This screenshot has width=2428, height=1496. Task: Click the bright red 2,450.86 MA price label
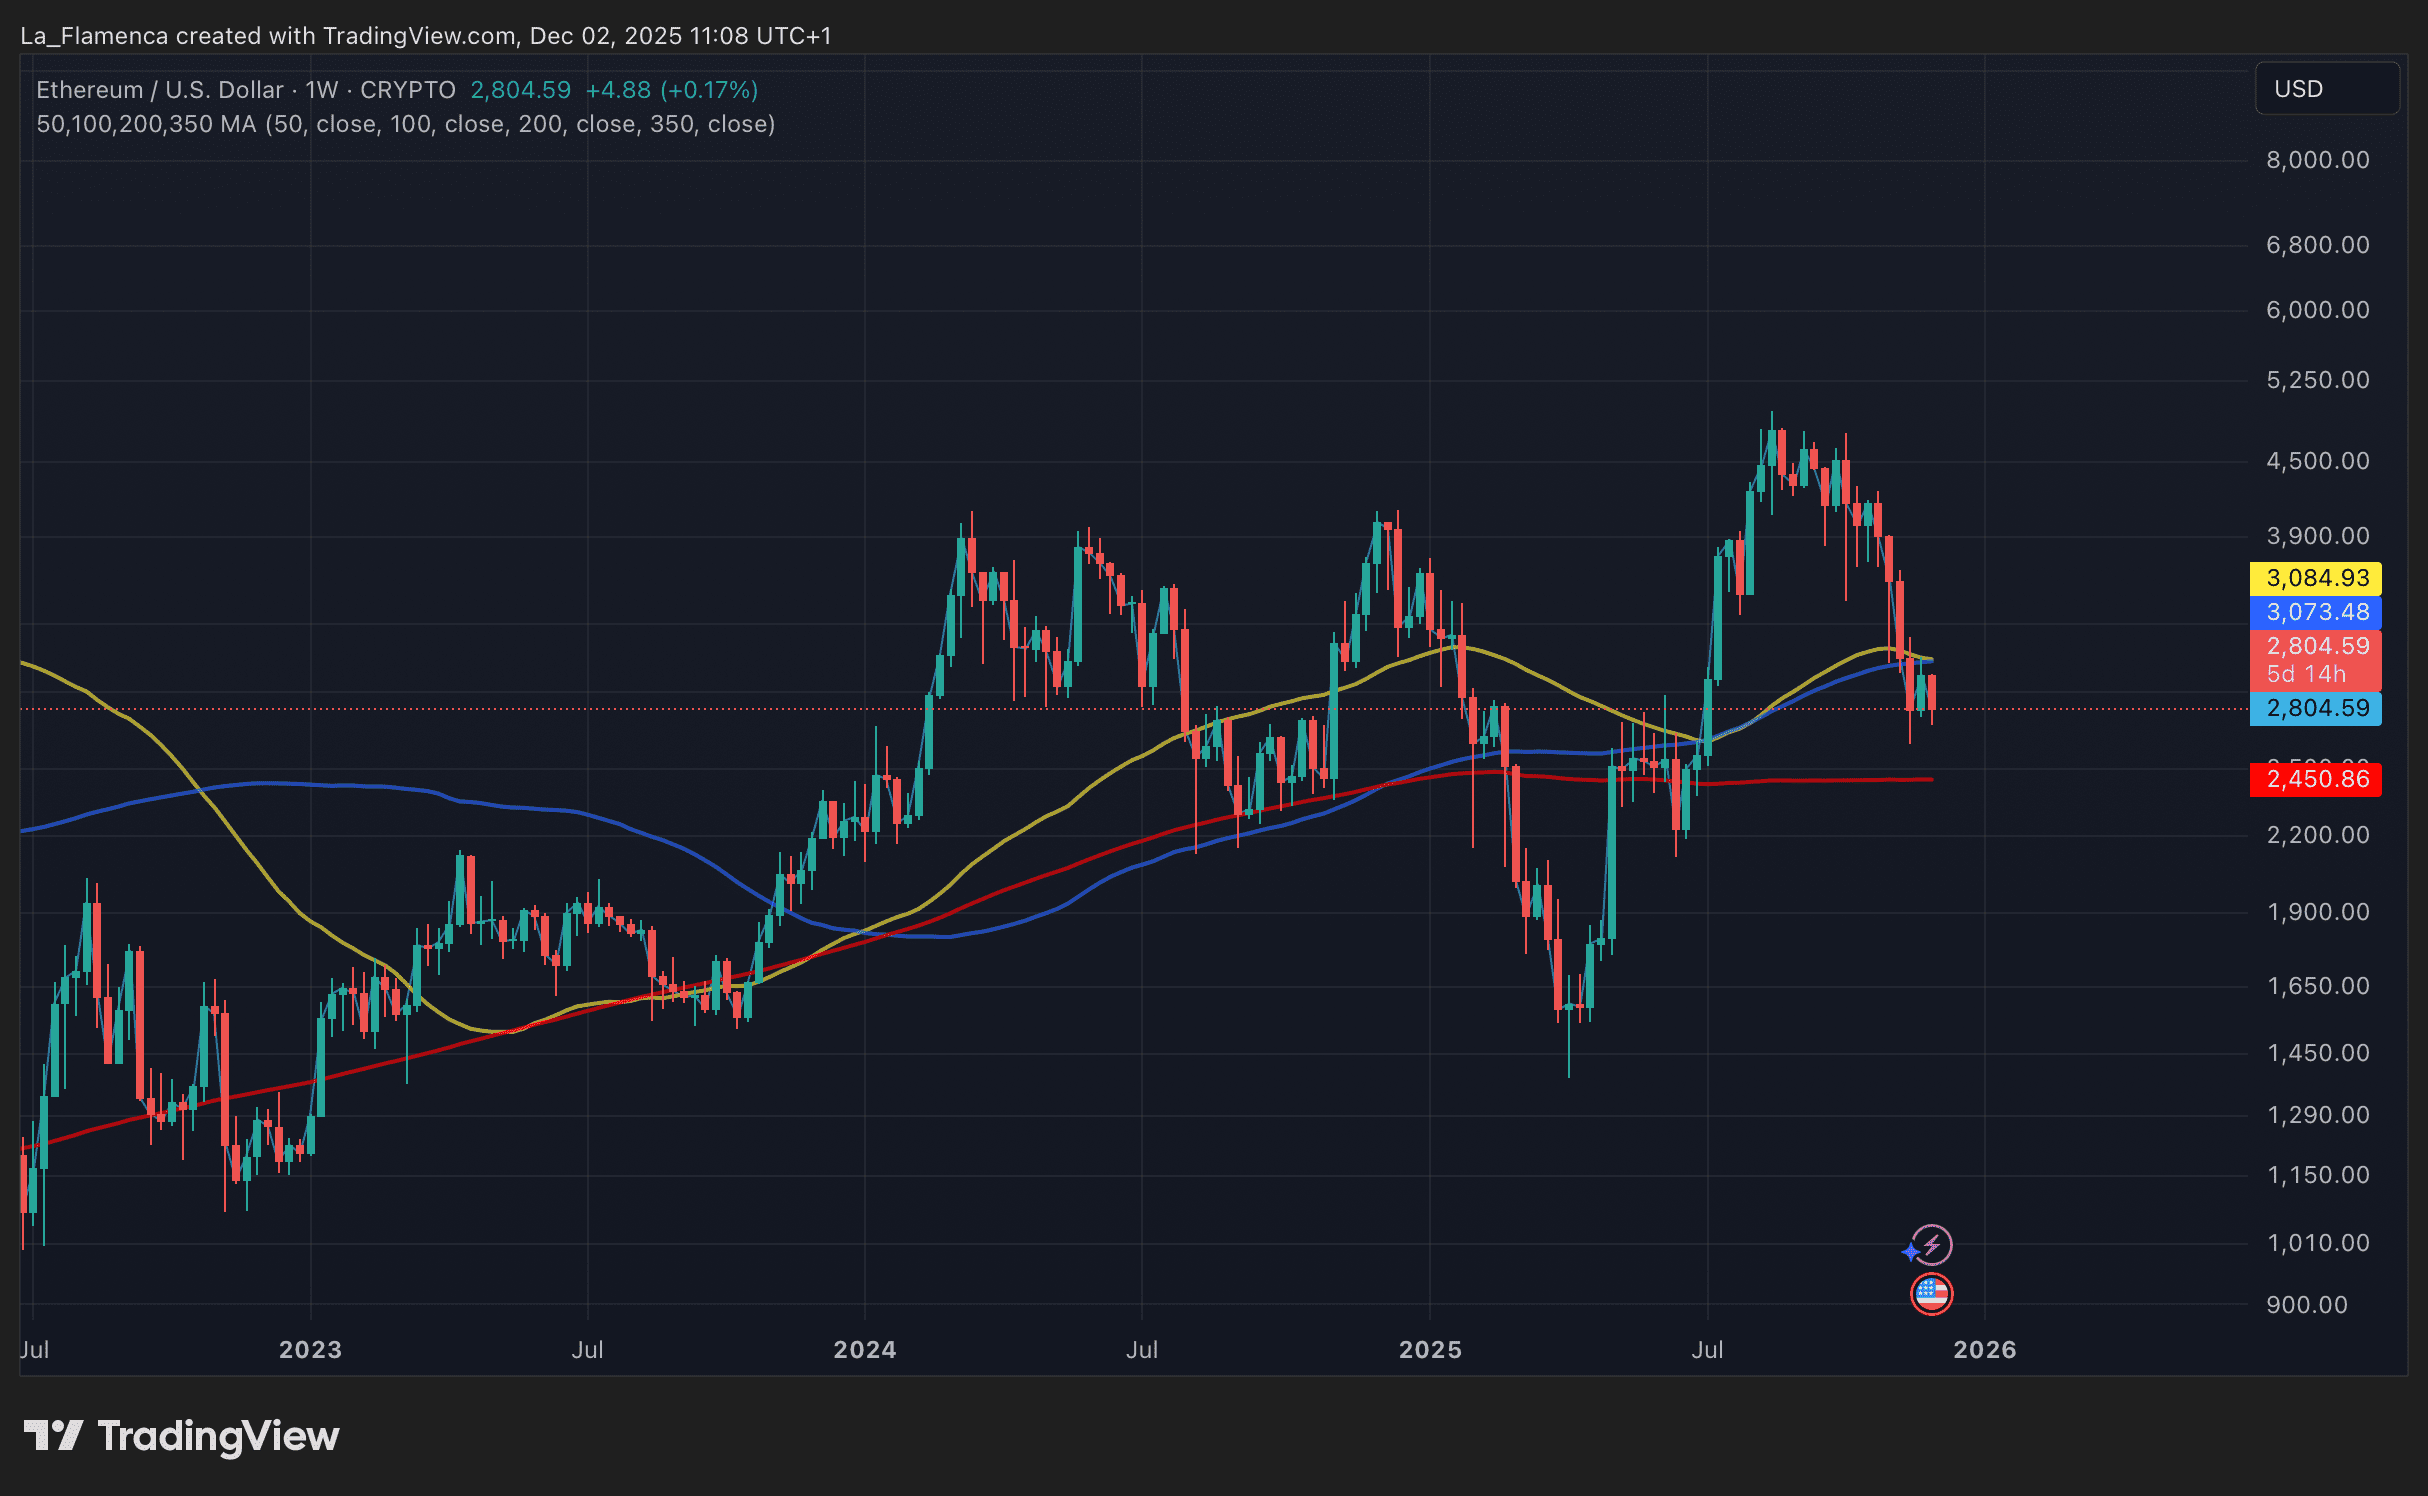pyautogui.click(x=2315, y=779)
